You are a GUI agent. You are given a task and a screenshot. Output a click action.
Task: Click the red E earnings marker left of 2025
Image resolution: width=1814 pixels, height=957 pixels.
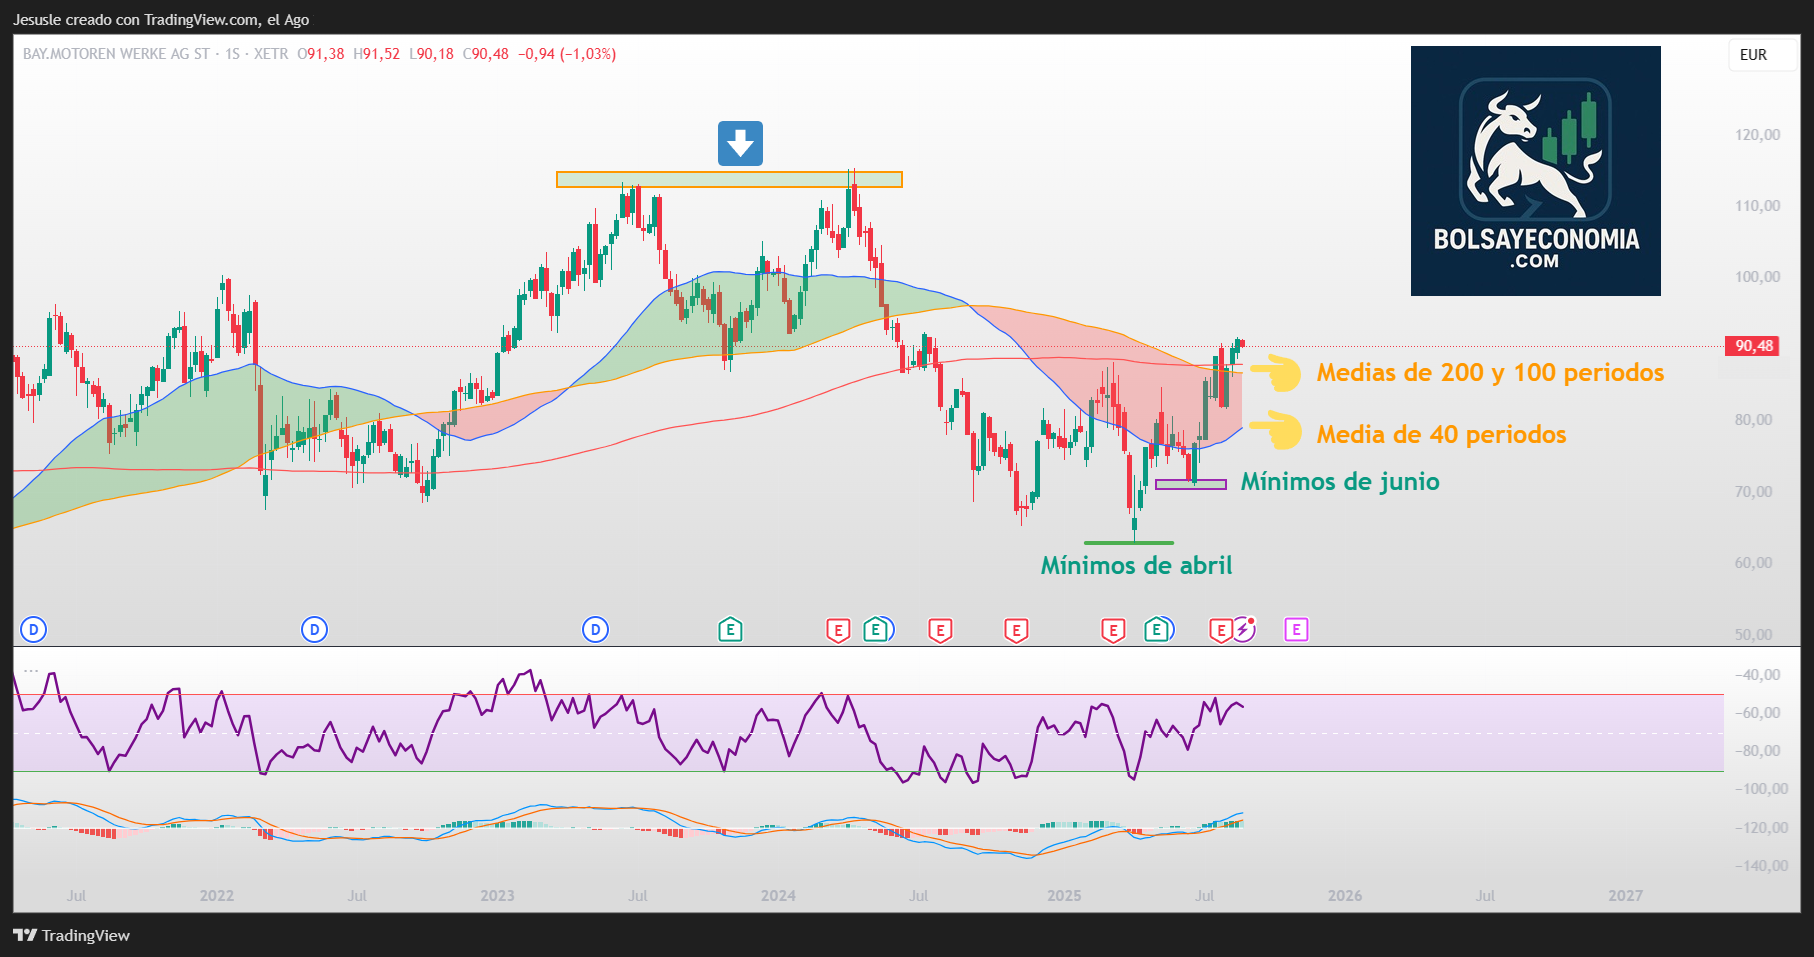(1016, 630)
